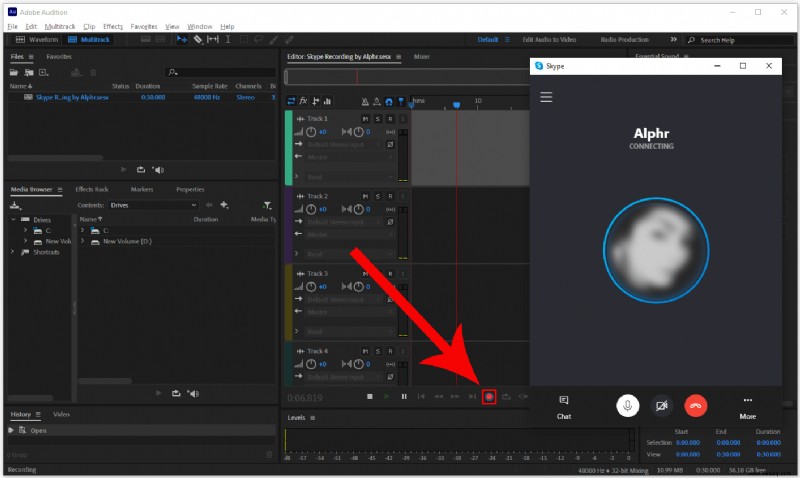
Task: Select the Time Selection tool
Action: [228, 39]
